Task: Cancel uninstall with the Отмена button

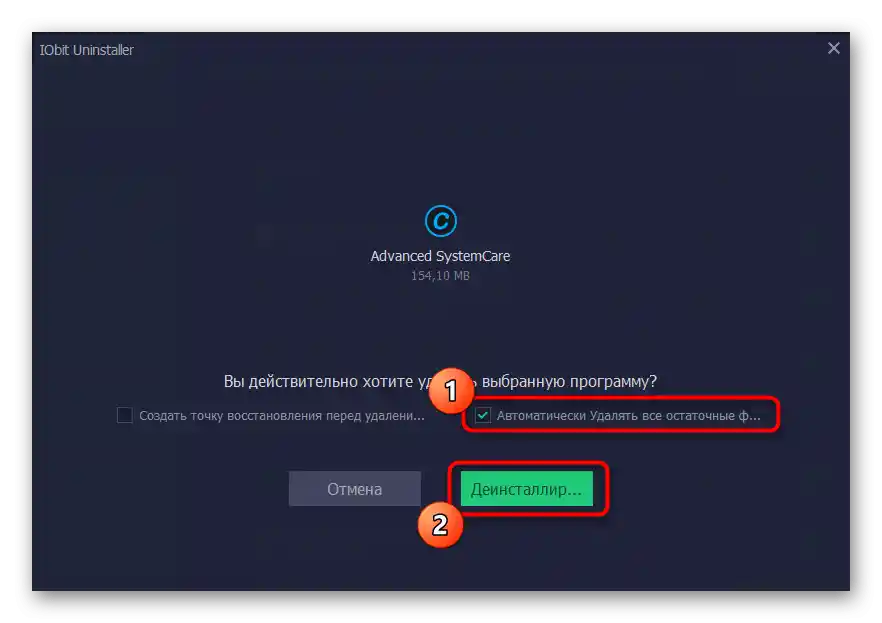Action: [355, 489]
